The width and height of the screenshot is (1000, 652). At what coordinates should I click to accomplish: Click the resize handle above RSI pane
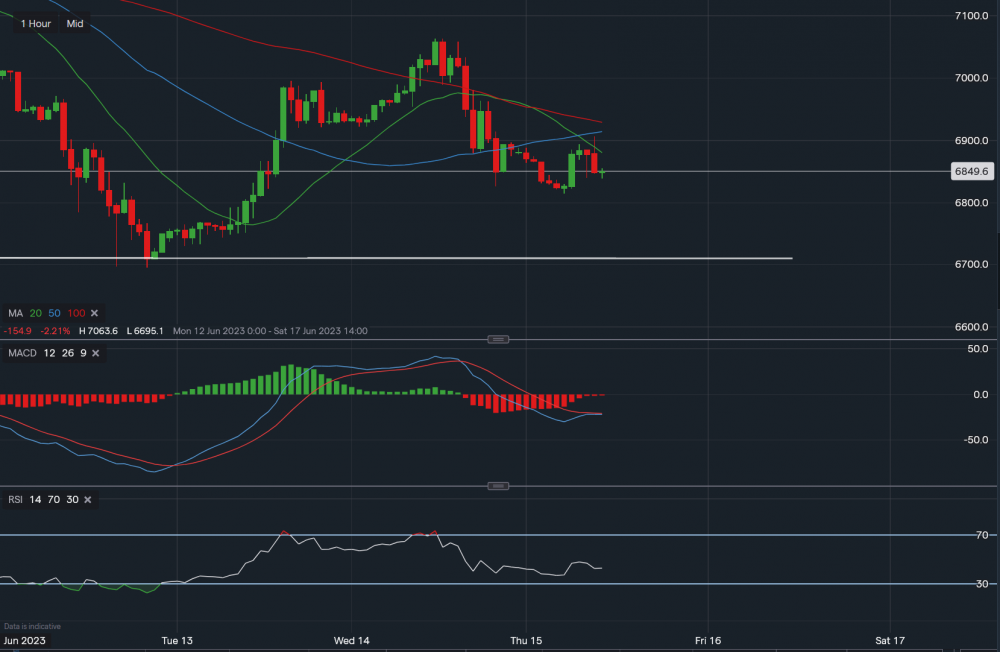(499, 486)
